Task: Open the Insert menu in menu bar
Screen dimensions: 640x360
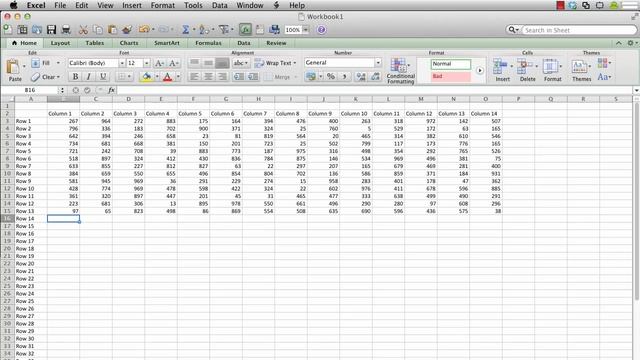Action: pos(132,5)
